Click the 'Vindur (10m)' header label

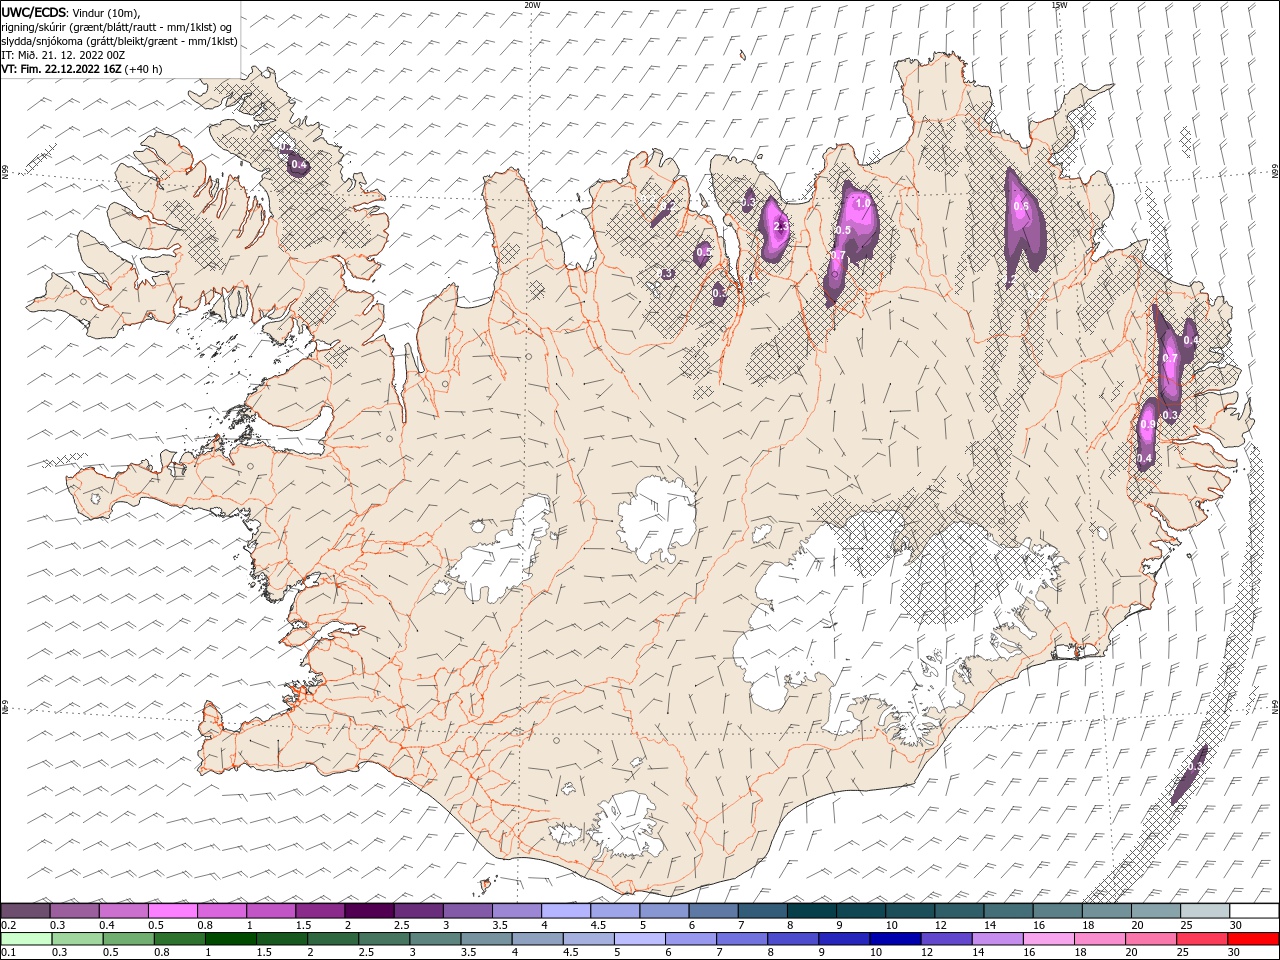tap(106, 12)
